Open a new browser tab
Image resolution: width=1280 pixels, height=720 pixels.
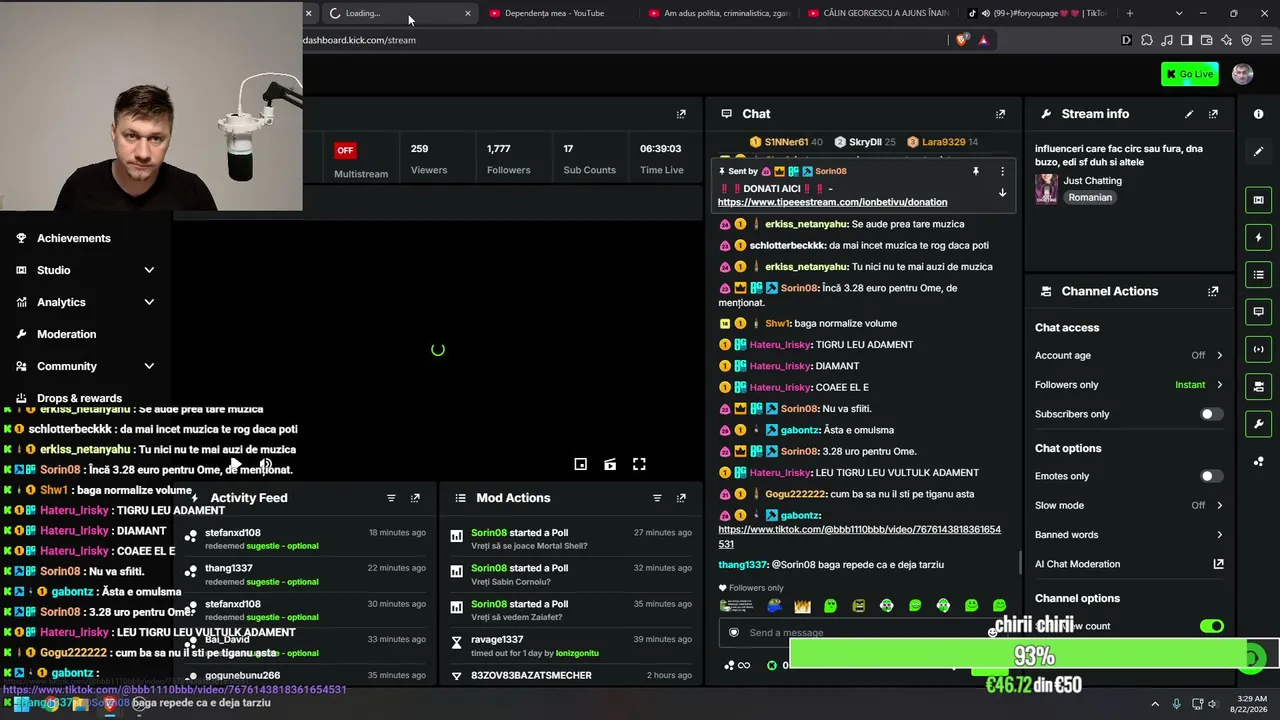(x=1130, y=13)
